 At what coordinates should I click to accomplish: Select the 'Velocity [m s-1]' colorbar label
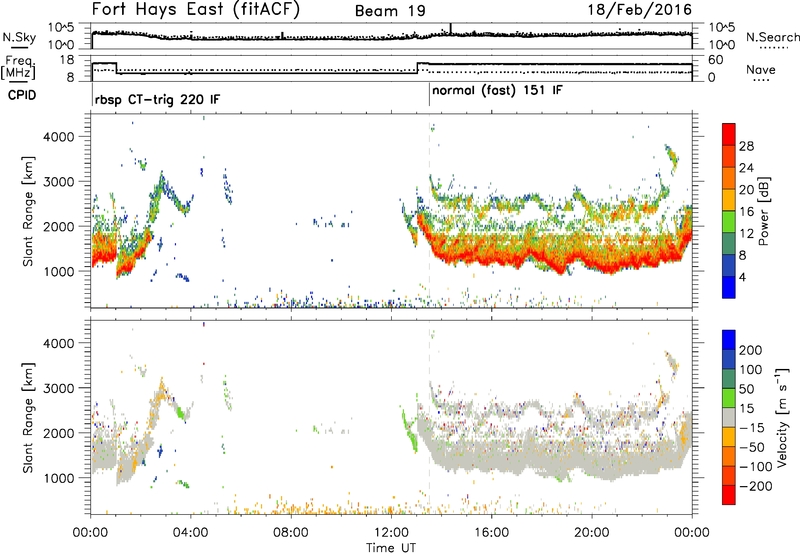782,417
